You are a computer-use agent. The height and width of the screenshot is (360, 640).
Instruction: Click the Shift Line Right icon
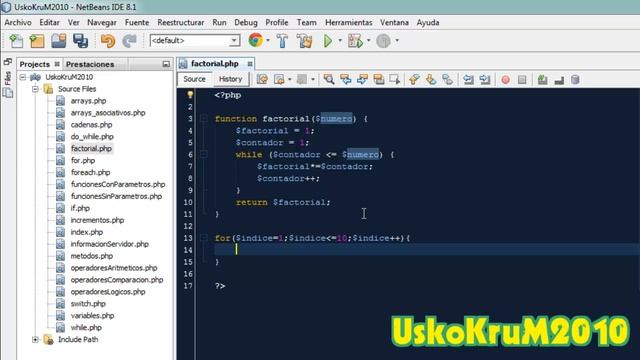point(485,79)
